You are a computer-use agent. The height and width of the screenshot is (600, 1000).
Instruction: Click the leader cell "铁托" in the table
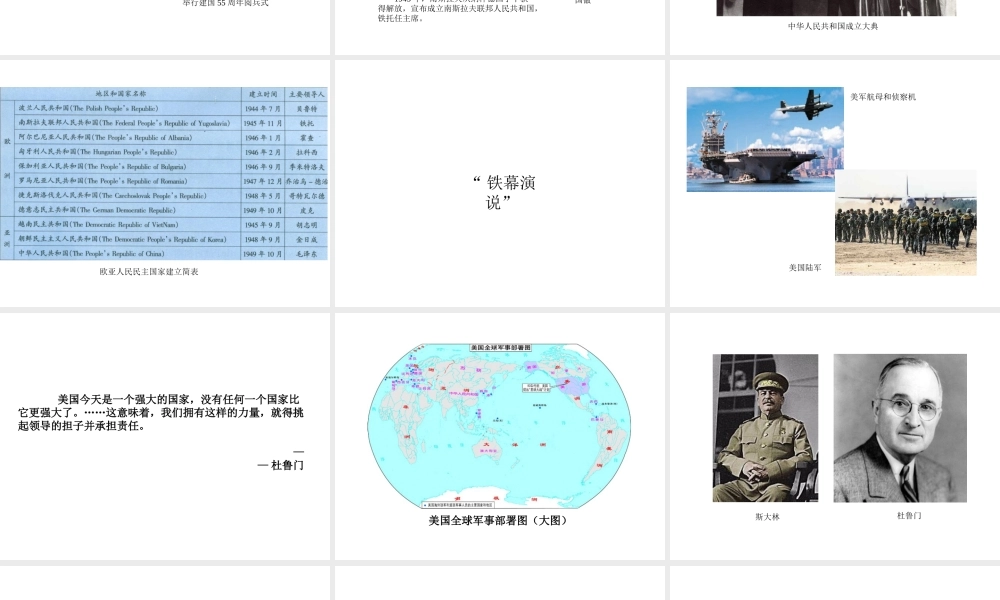point(306,123)
